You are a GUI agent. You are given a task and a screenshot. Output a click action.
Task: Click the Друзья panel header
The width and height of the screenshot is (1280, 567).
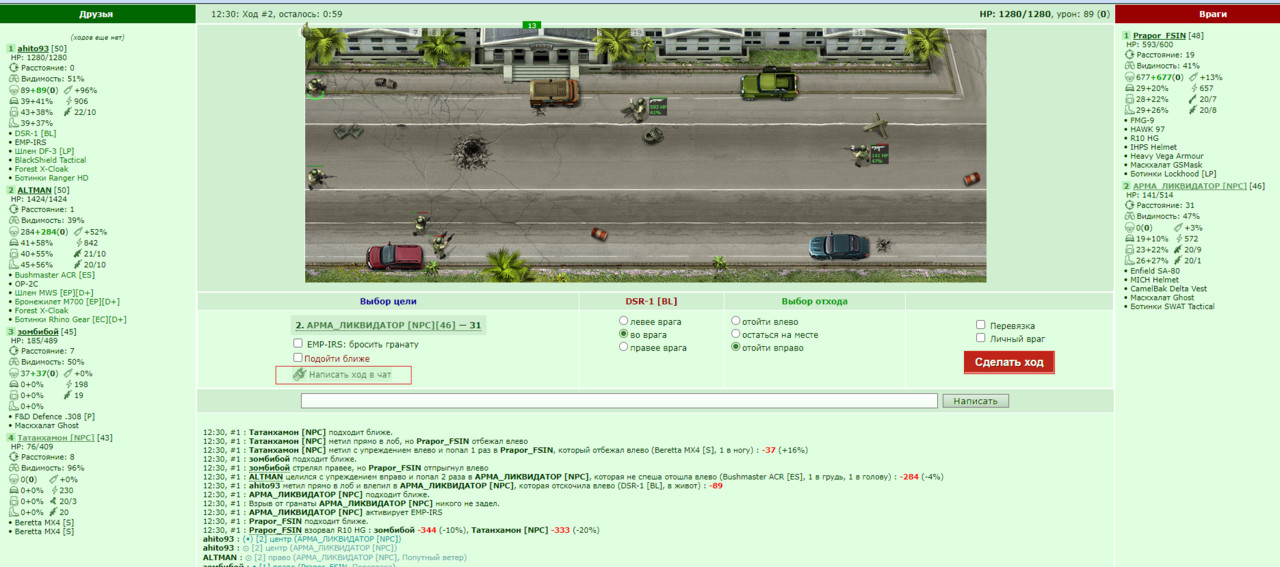[96, 14]
